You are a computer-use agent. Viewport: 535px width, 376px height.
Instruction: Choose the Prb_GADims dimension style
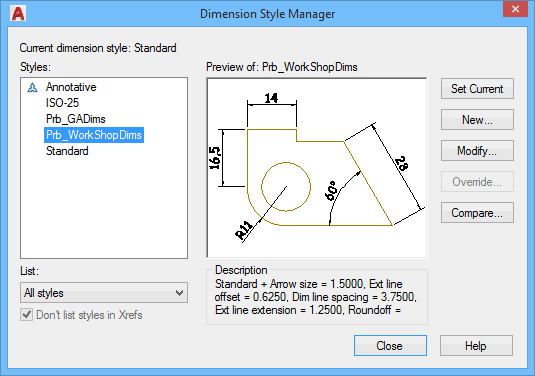75,119
